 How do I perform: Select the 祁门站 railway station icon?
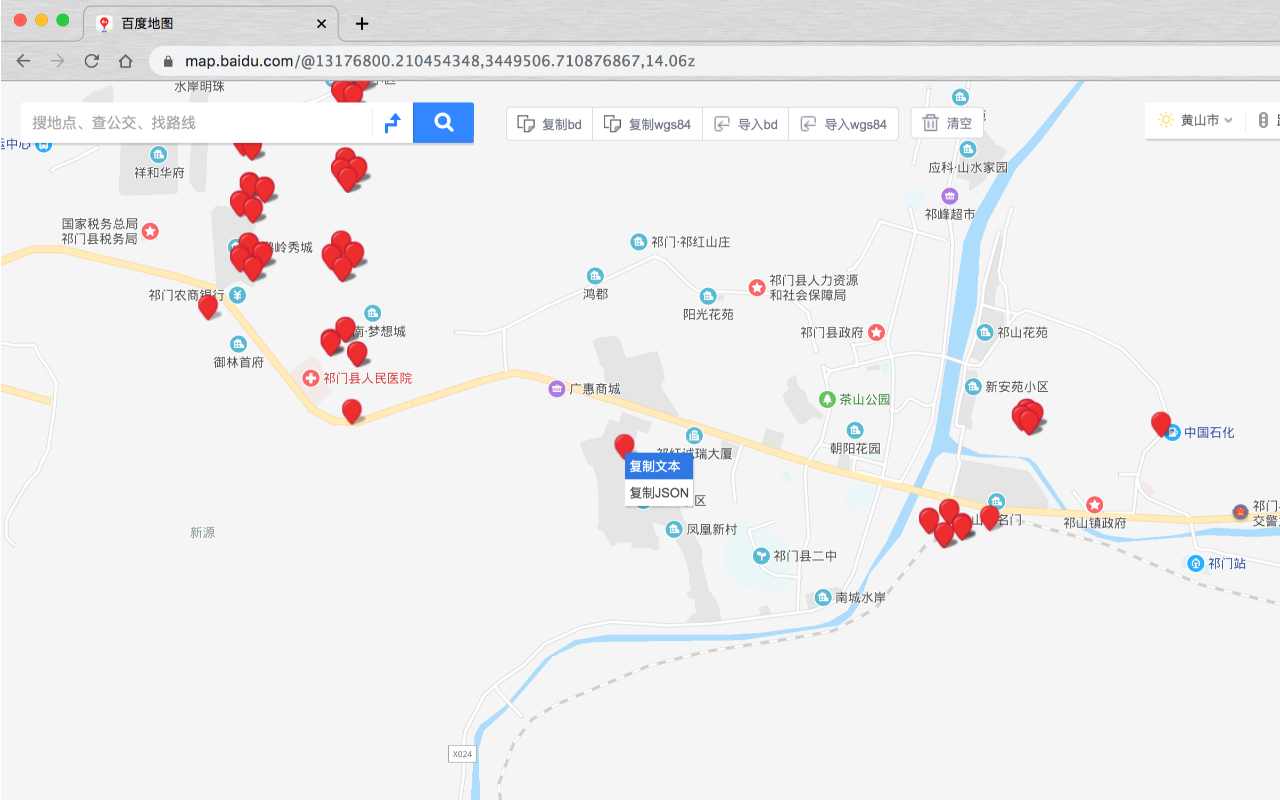(1195, 563)
